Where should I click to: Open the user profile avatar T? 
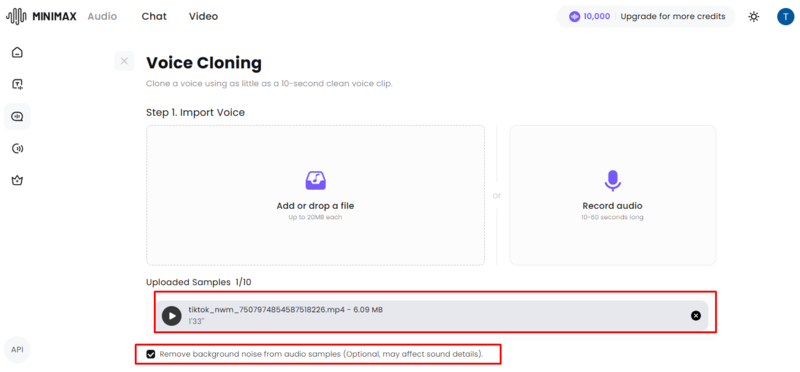point(786,16)
